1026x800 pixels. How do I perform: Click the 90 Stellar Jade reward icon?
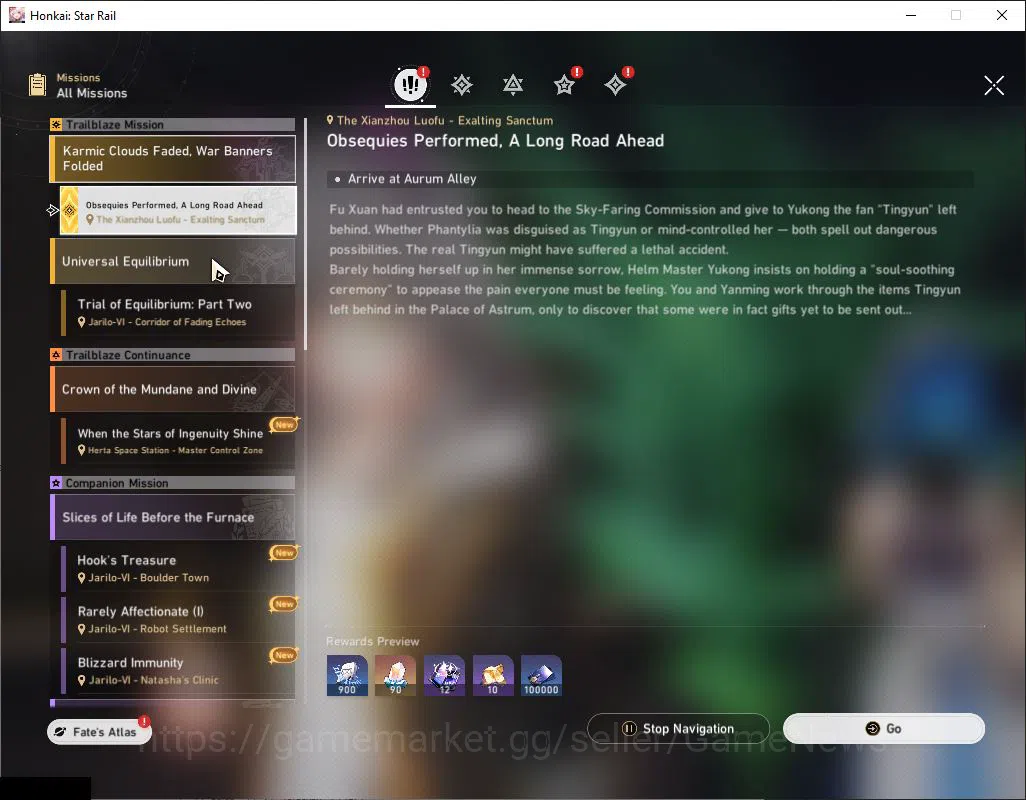(x=395, y=675)
